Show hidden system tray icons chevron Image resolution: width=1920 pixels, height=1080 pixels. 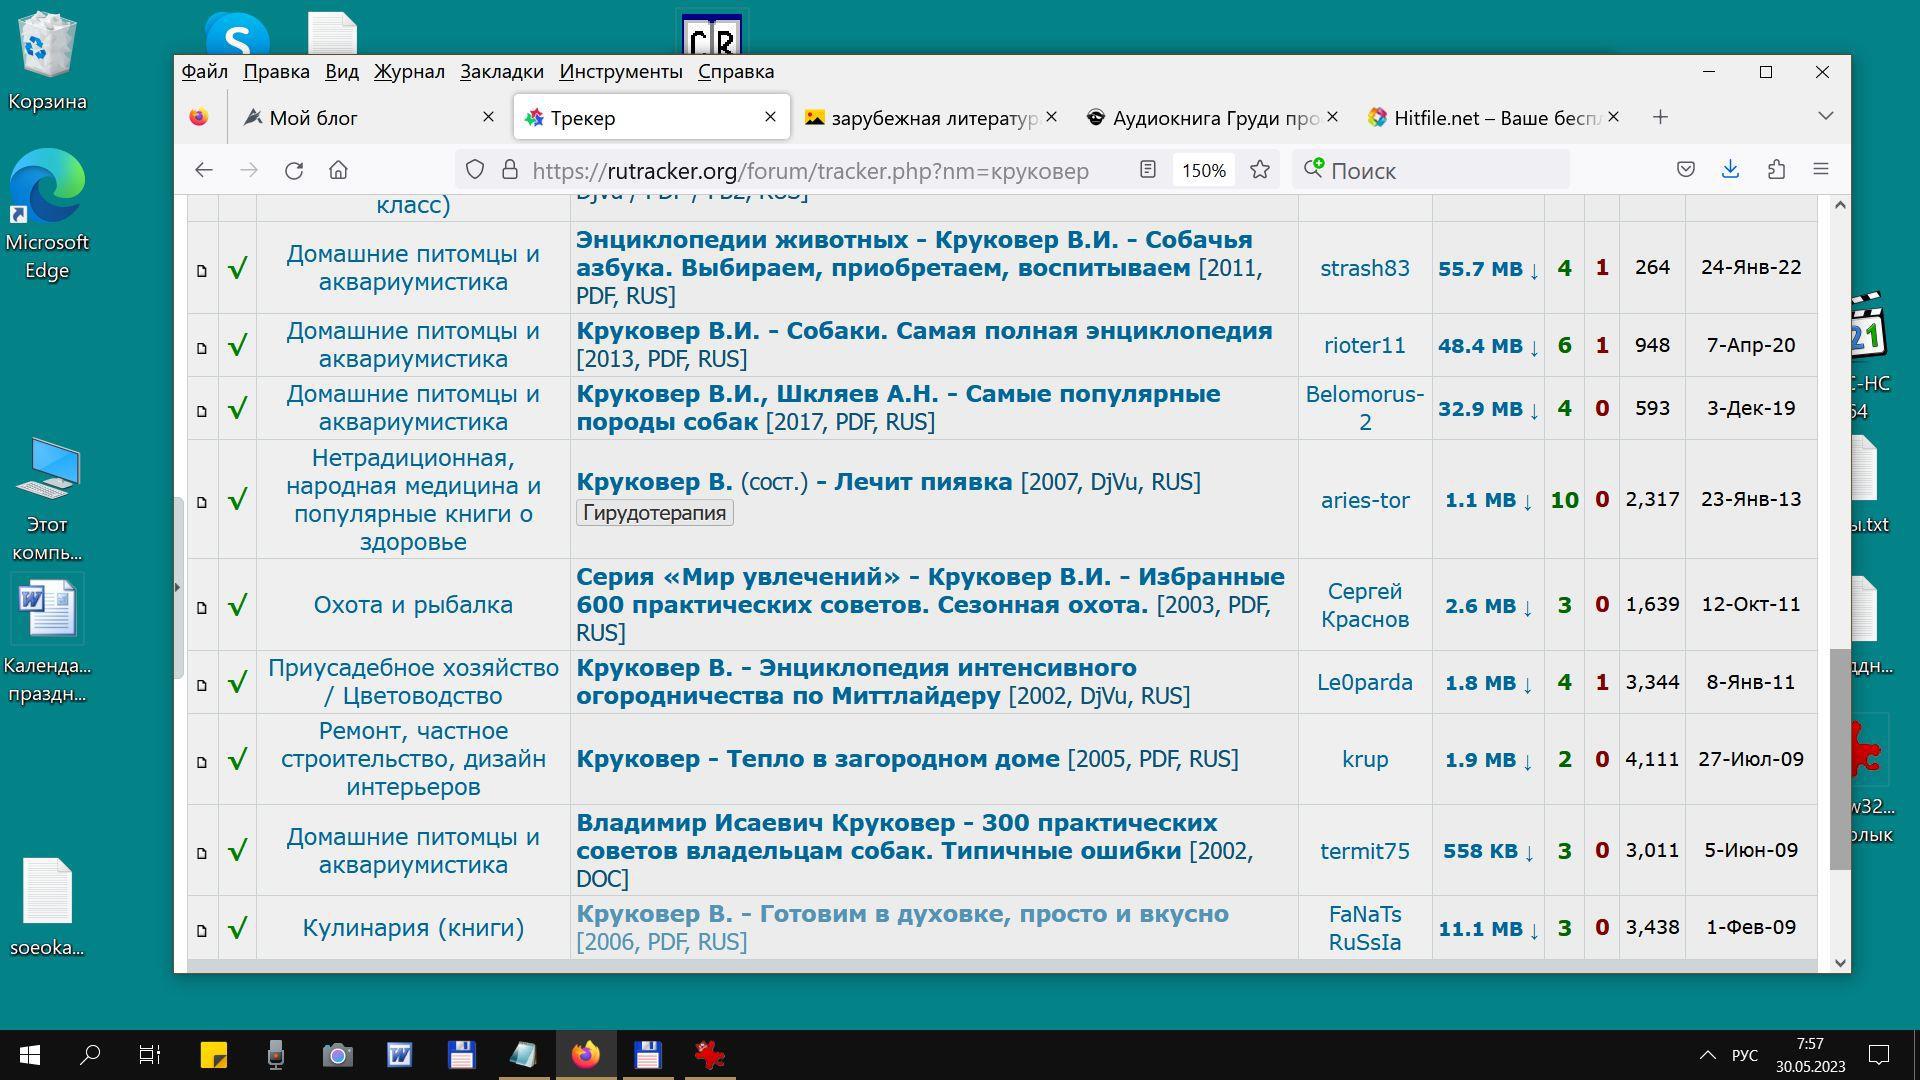pyautogui.click(x=1707, y=1055)
